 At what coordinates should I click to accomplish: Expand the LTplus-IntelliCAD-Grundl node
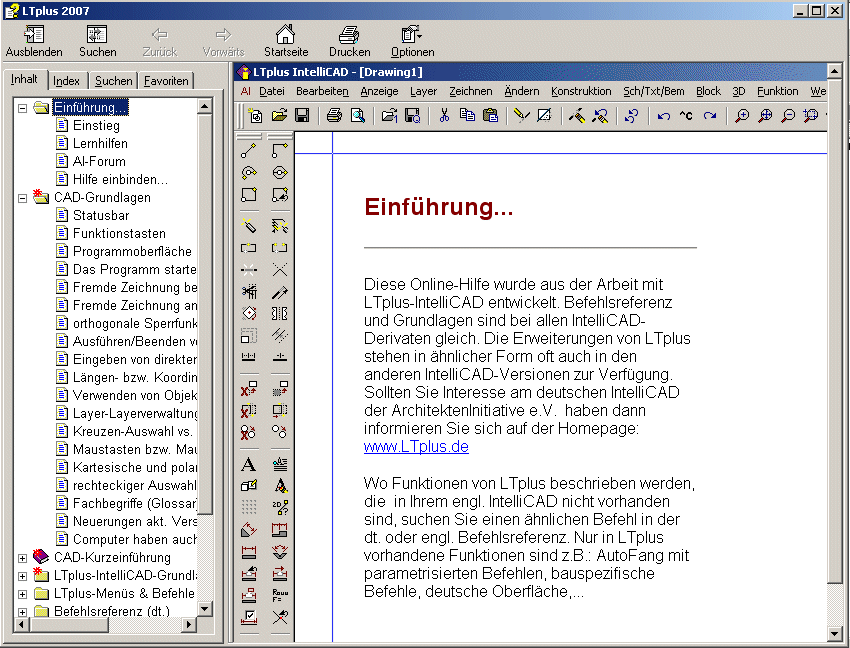pyautogui.click(x=22, y=576)
